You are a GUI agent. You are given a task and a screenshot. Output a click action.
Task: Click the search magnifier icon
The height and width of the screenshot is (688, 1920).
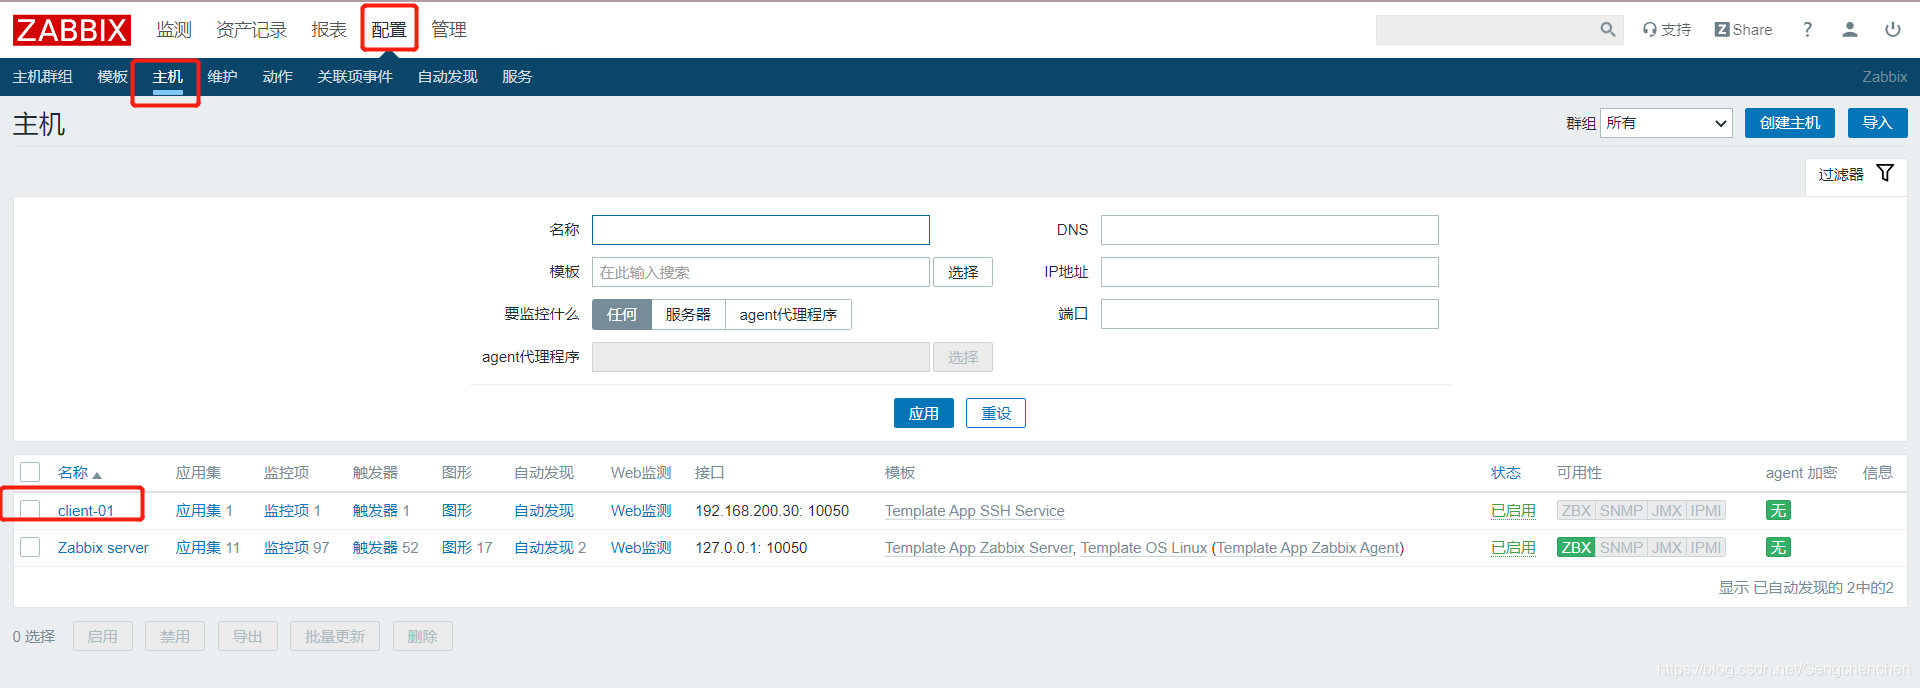[1607, 30]
